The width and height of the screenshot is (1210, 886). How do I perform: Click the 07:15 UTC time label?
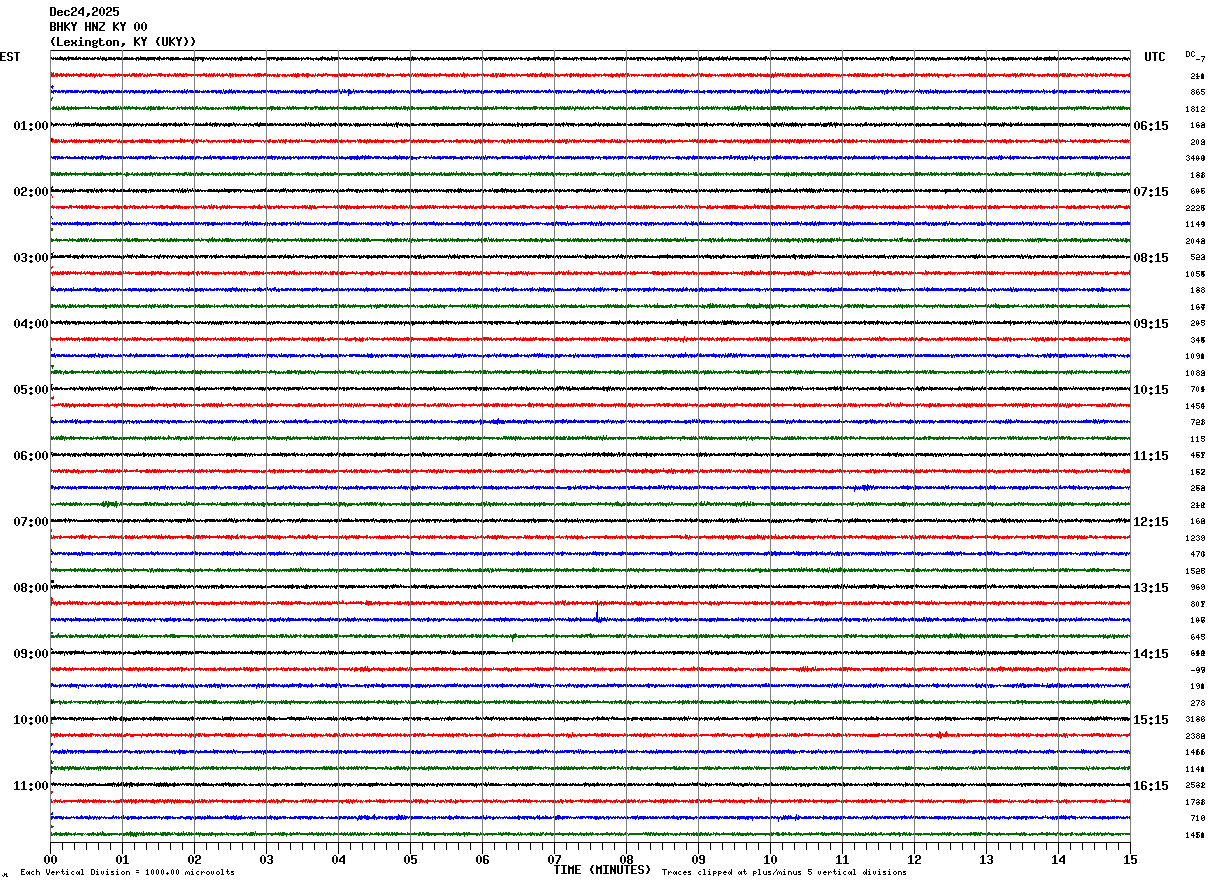coord(1151,192)
